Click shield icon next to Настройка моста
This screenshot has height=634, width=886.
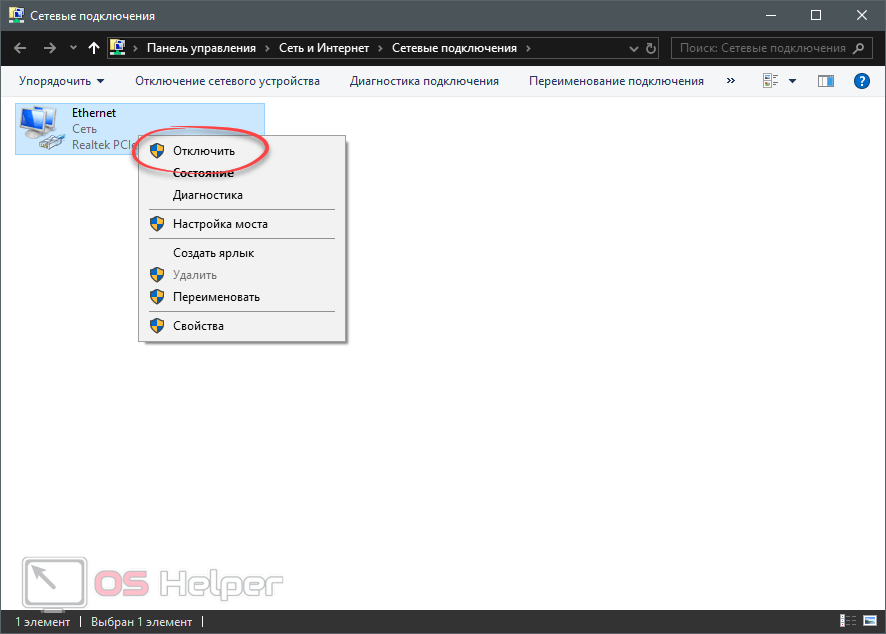(x=157, y=224)
